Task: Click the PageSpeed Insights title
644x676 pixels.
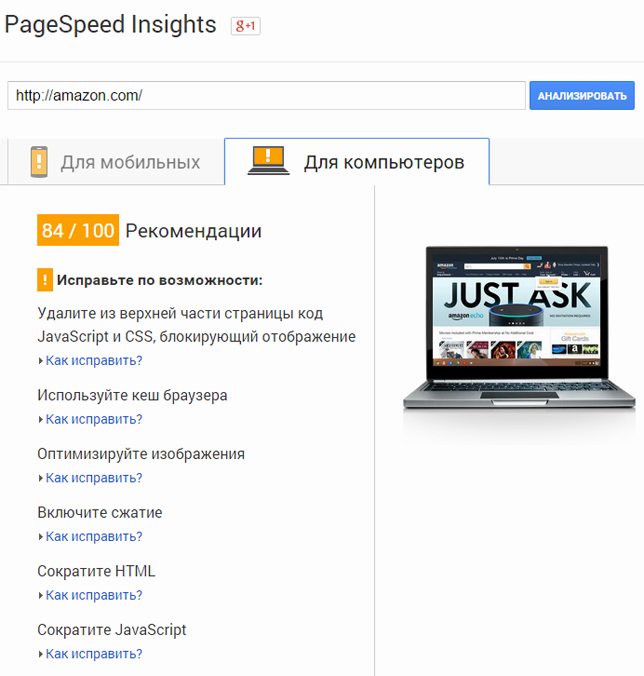Action: pyautogui.click(x=110, y=25)
